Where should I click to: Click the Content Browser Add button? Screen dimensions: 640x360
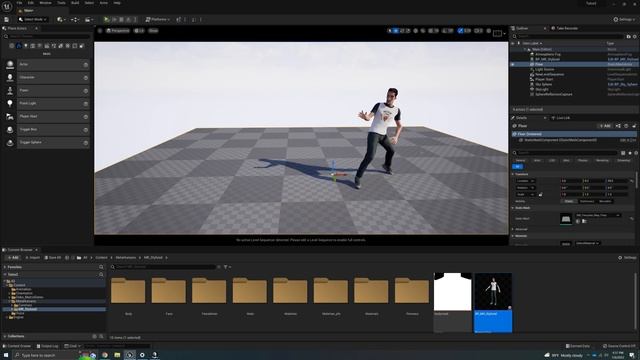click(x=13, y=258)
